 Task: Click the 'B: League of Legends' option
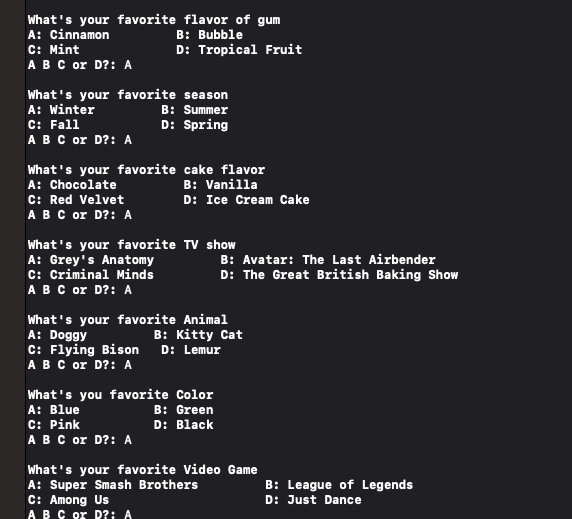(339, 485)
